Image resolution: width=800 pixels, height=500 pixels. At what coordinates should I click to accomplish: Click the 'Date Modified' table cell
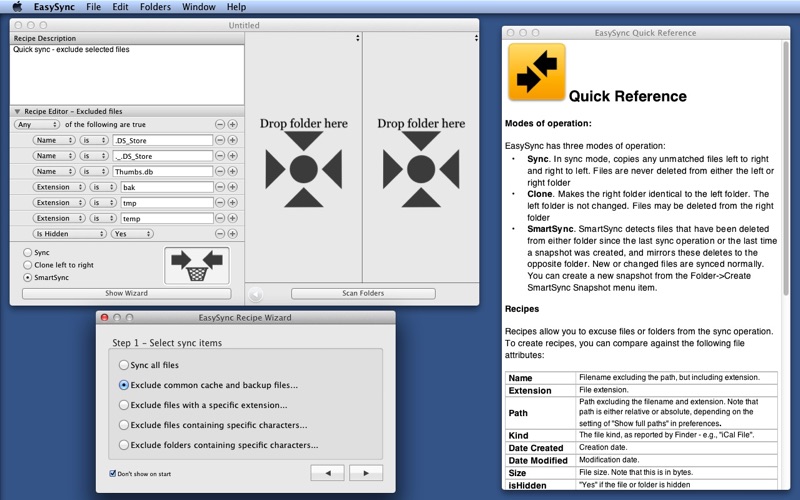tap(540, 460)
